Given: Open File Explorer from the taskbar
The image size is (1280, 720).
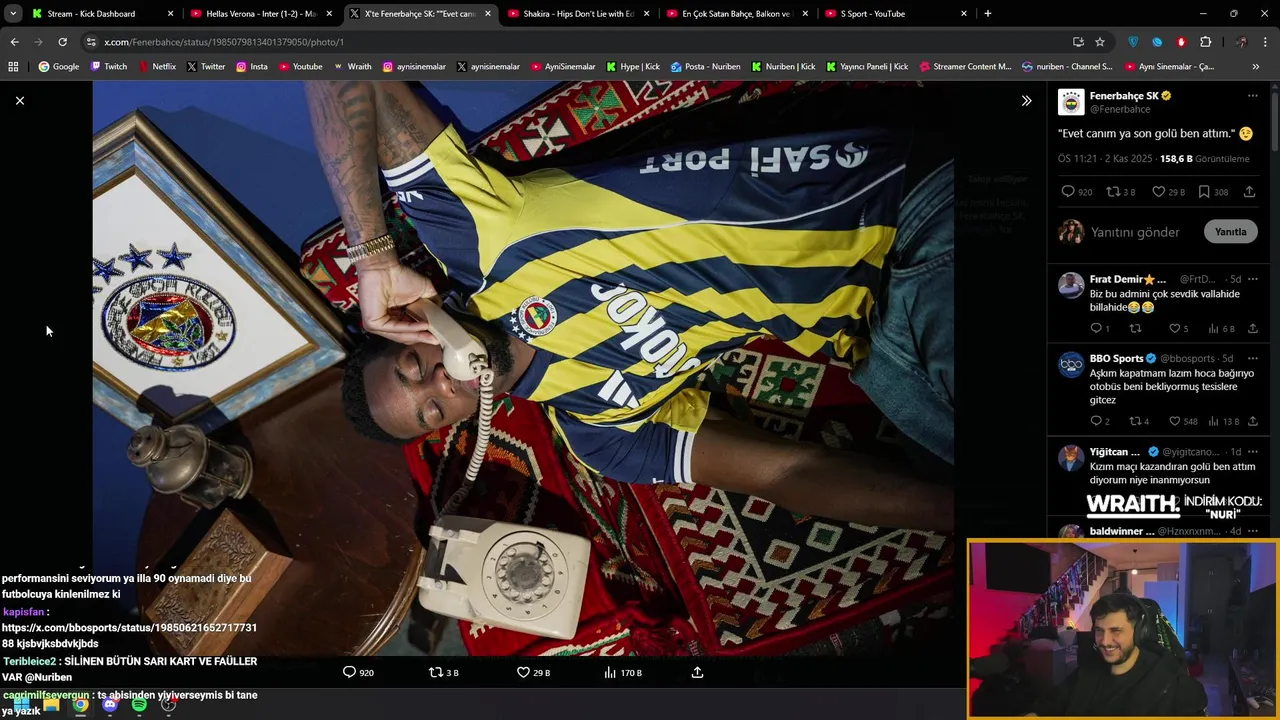Looking at the screenshot, I should 51,704.
